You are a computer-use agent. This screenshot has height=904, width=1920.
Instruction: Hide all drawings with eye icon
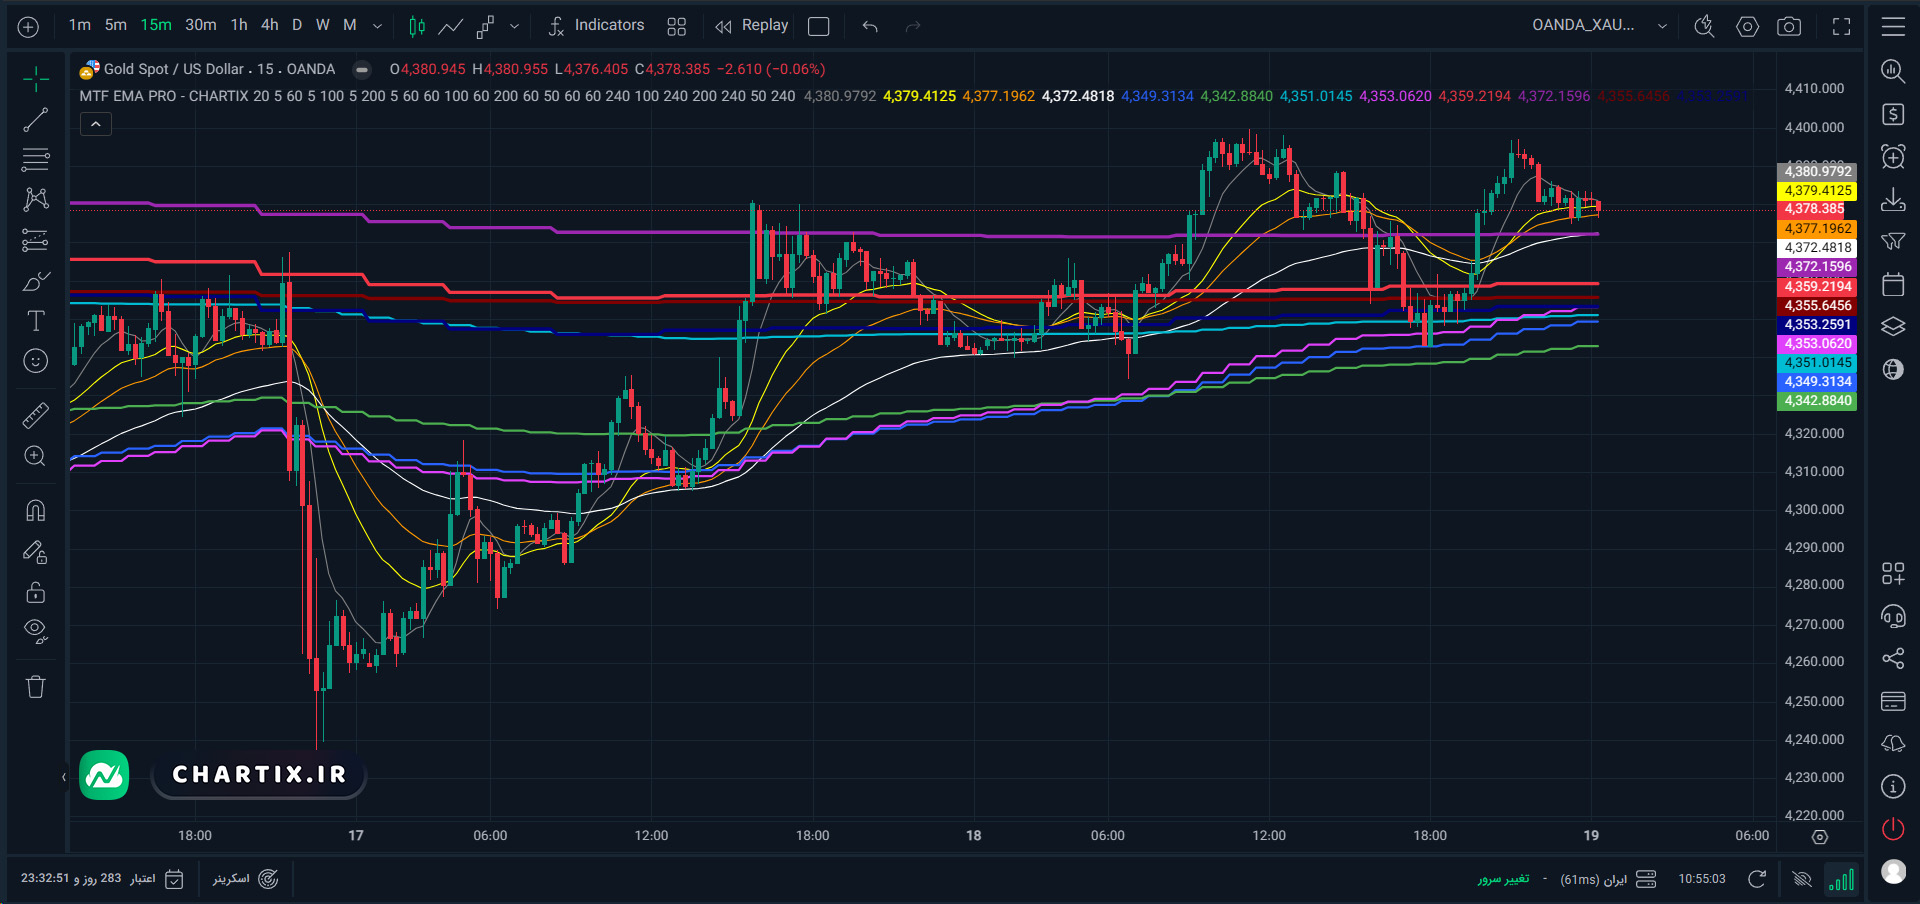(36, 631)
